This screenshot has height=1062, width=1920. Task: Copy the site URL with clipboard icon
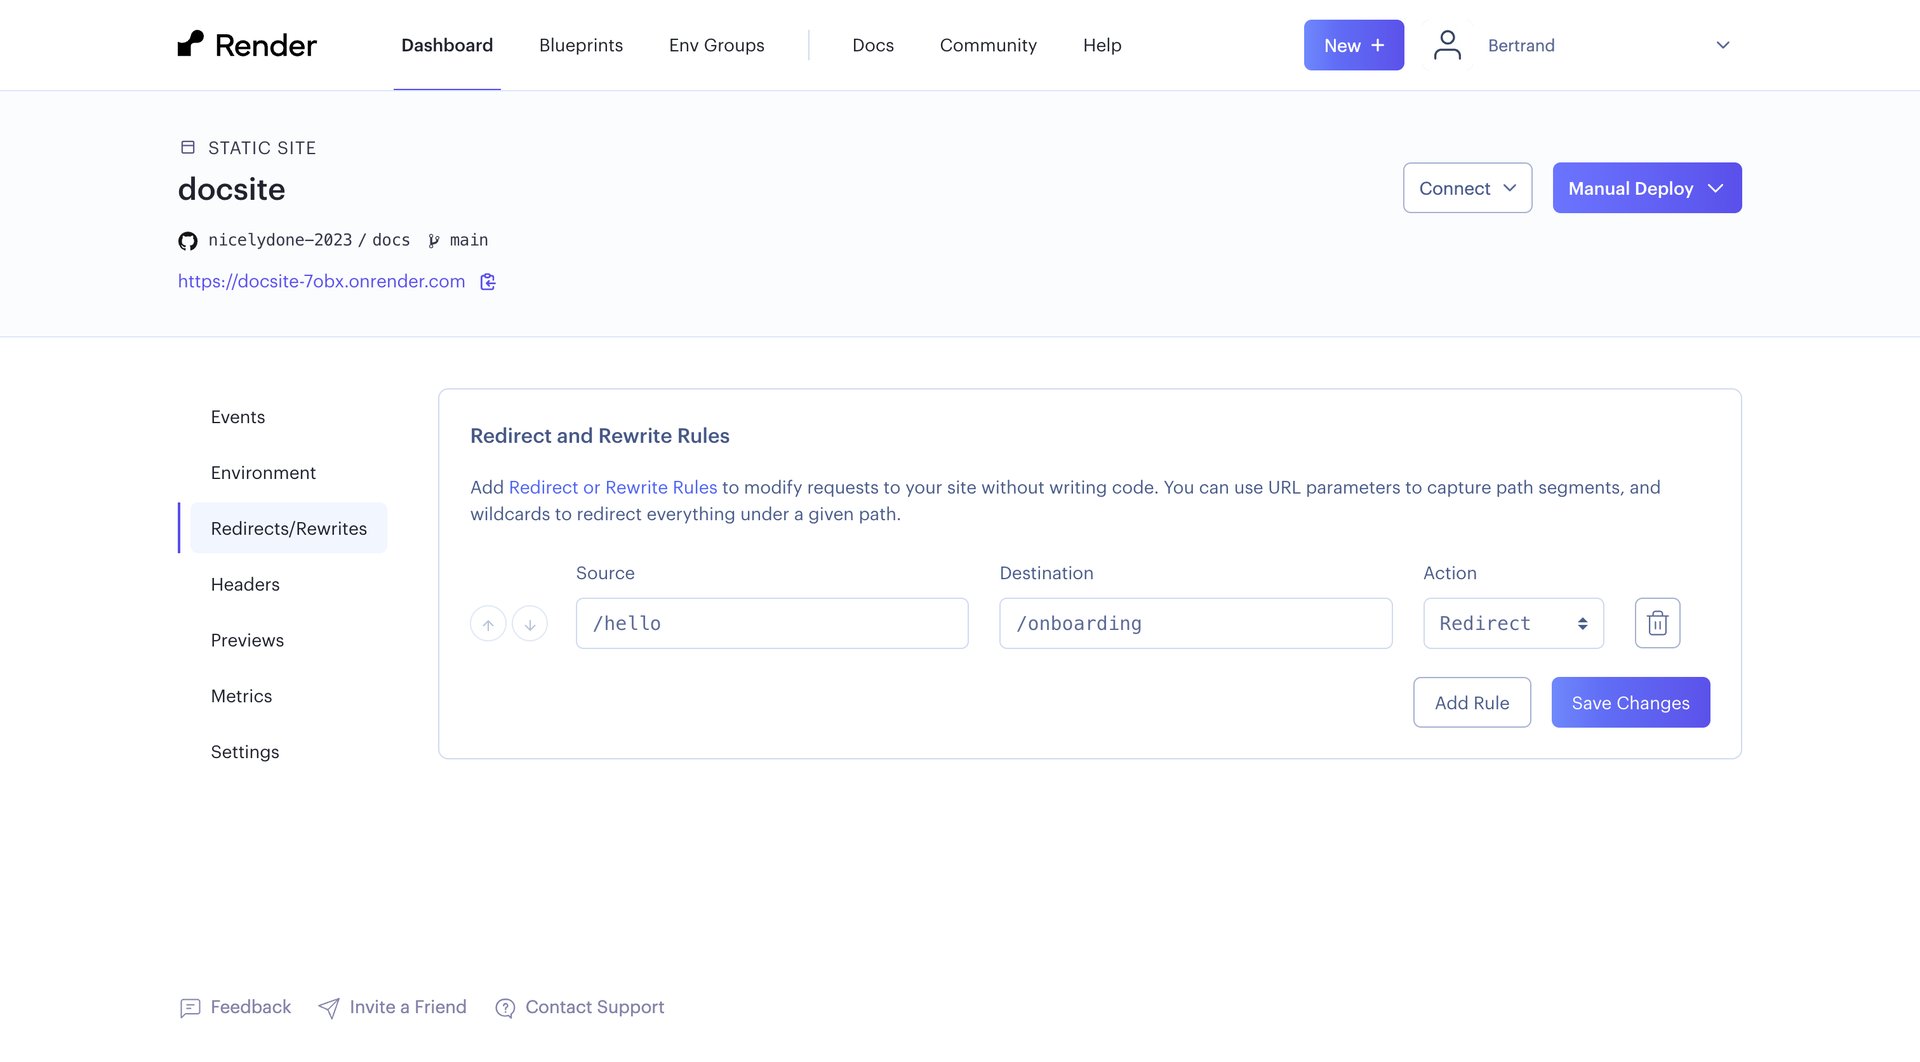[x=487, y=282]
